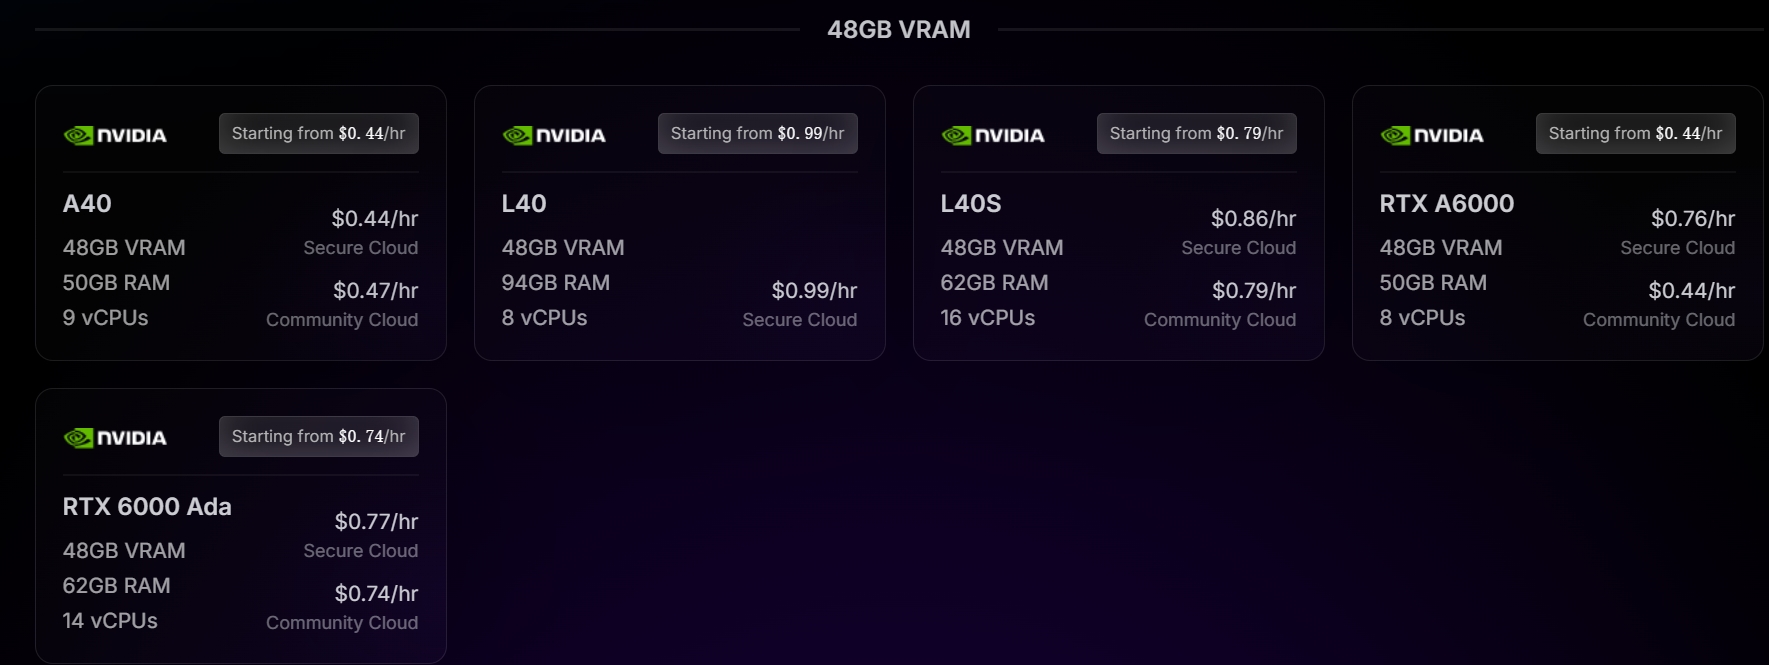Select L40S Community Cloud $0.79/hr price
Image resolution: width=1769 pixels, height=665 pixels.
1254,291
